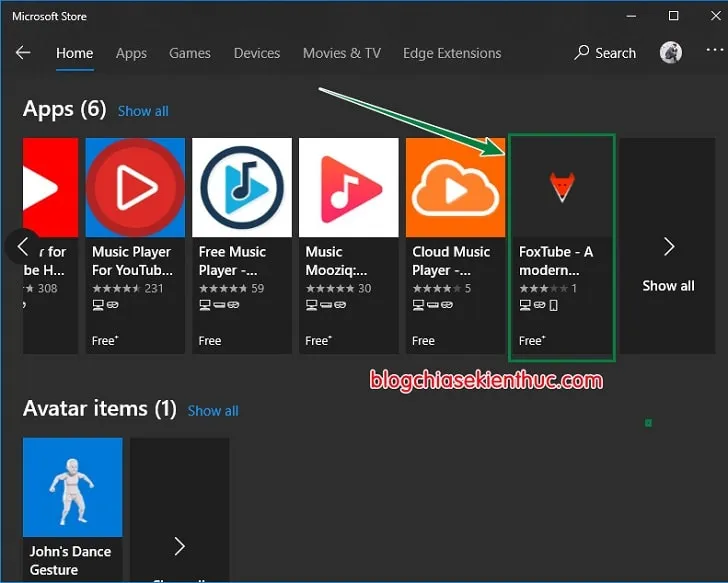Open the FoxTube fox app icon
The width and height of the screenshot is (728, 583).
[562, 188]
